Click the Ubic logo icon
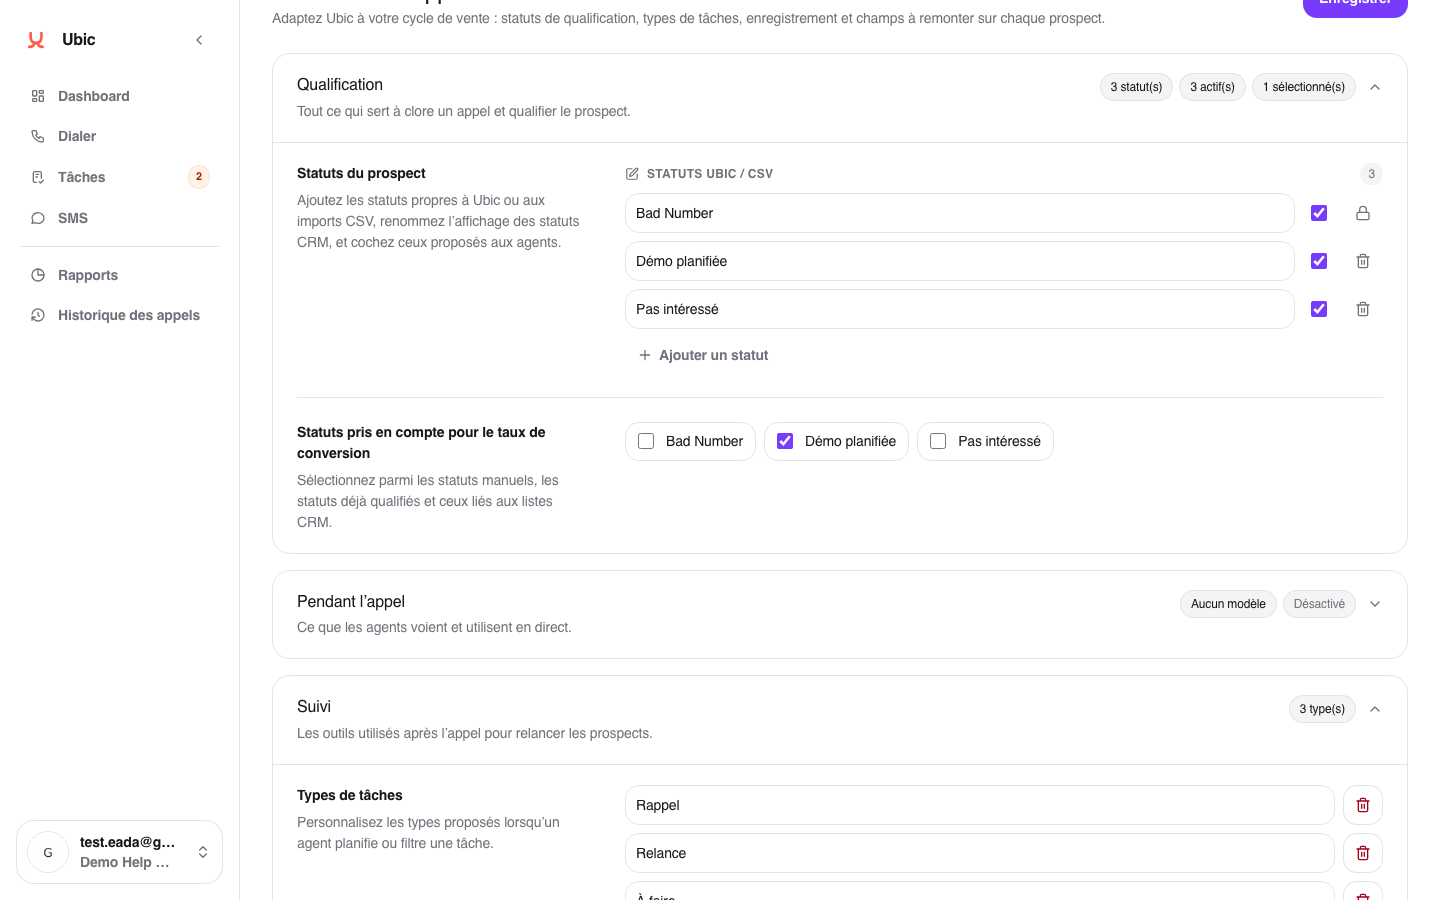1440x900 pixels. pos(36,40)
